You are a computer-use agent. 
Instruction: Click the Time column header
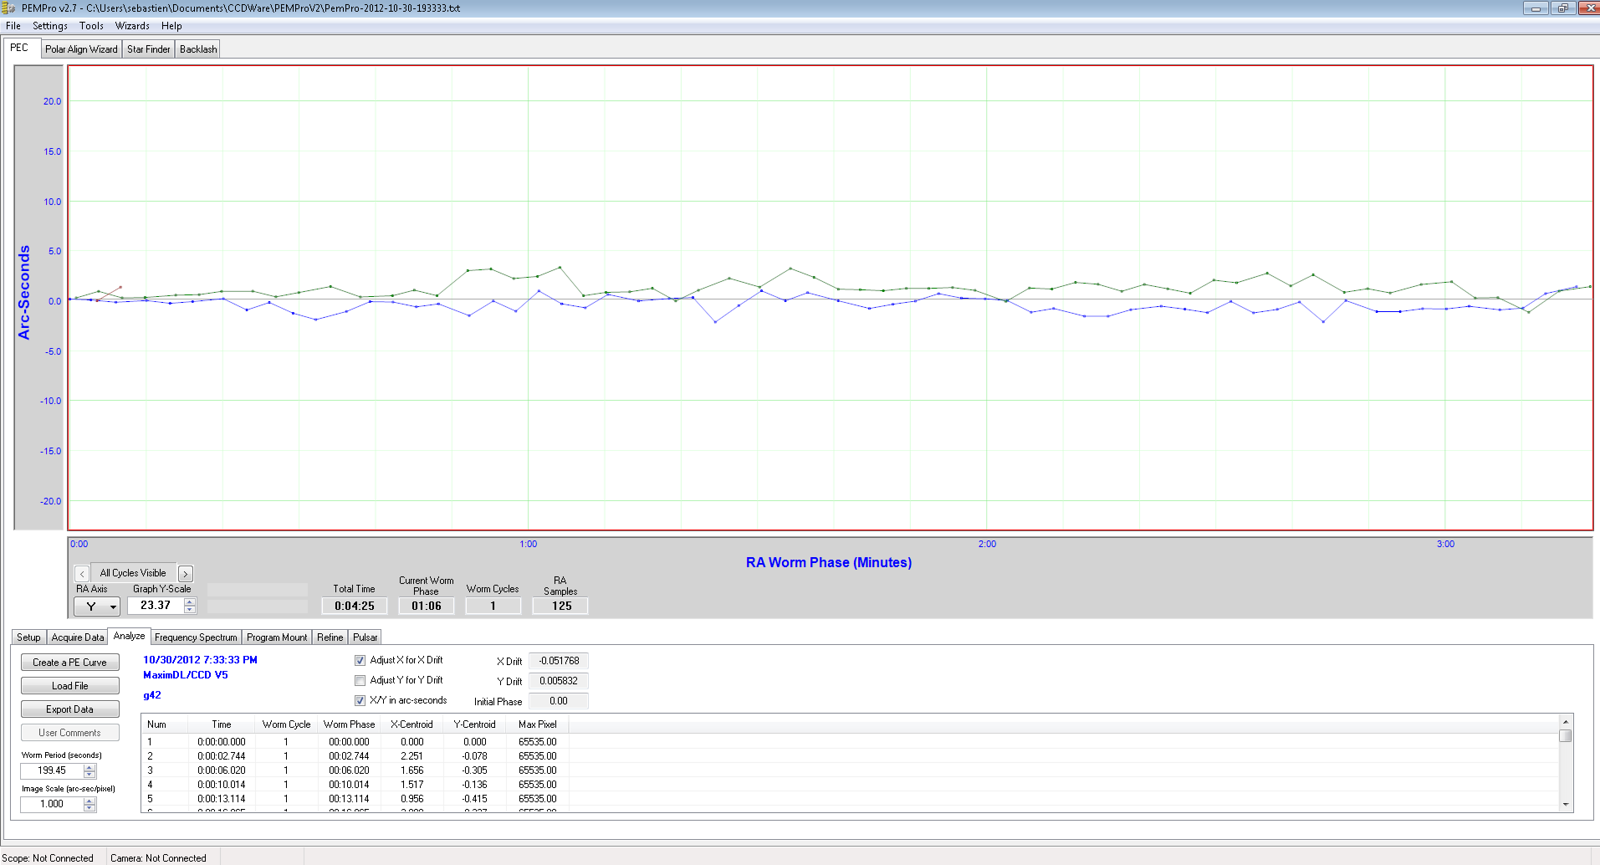pyautogui.click(x=222, y=724)
